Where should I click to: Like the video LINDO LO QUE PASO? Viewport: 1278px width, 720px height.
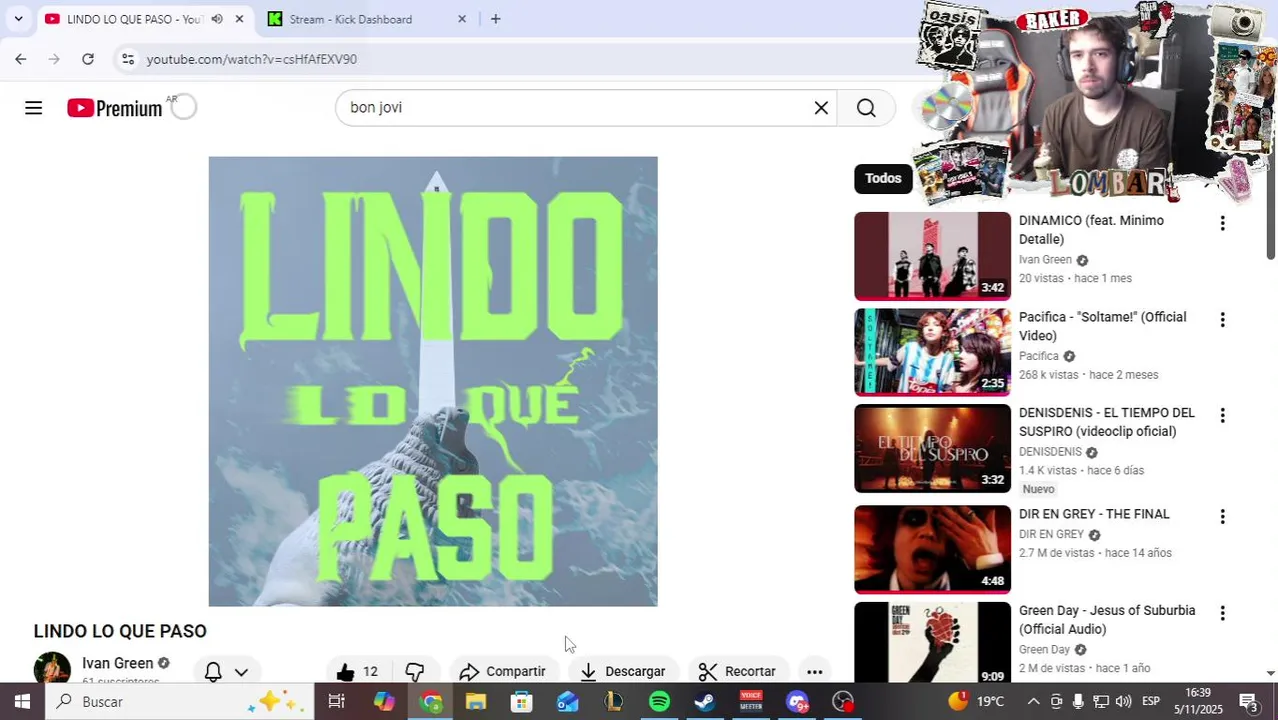pos(356,671)
